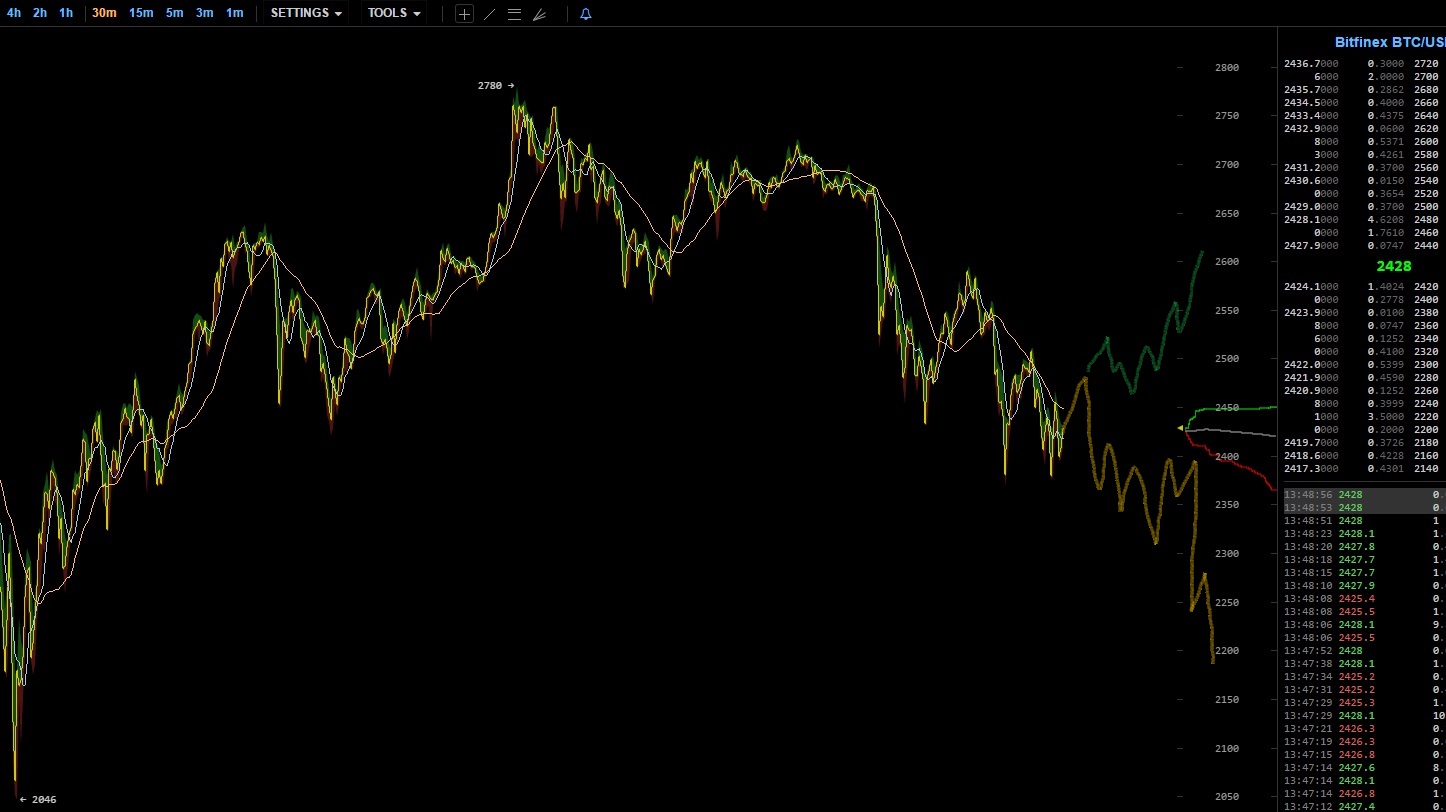
Task: Set the chart interval to 1h
Action: [66, 13]
